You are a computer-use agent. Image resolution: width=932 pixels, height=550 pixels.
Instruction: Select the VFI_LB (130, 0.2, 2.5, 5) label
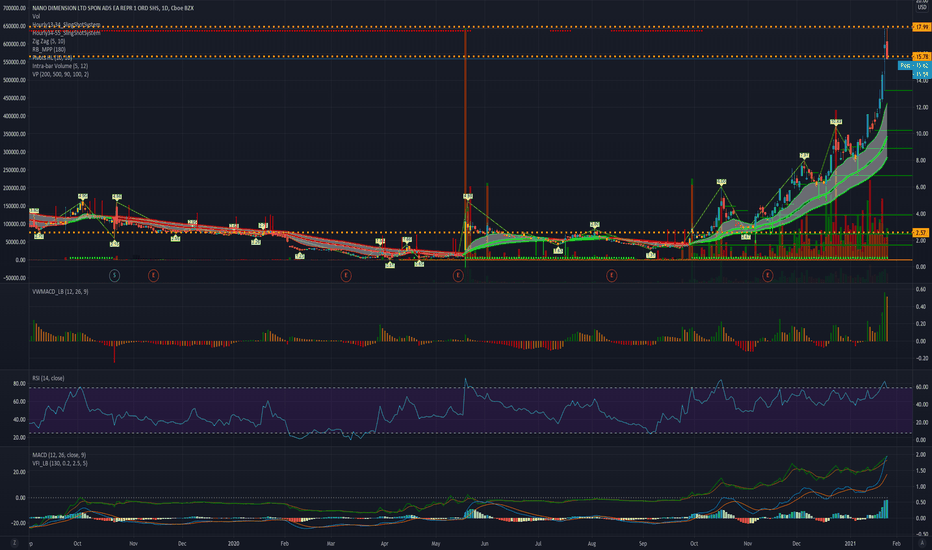[59, 463]
